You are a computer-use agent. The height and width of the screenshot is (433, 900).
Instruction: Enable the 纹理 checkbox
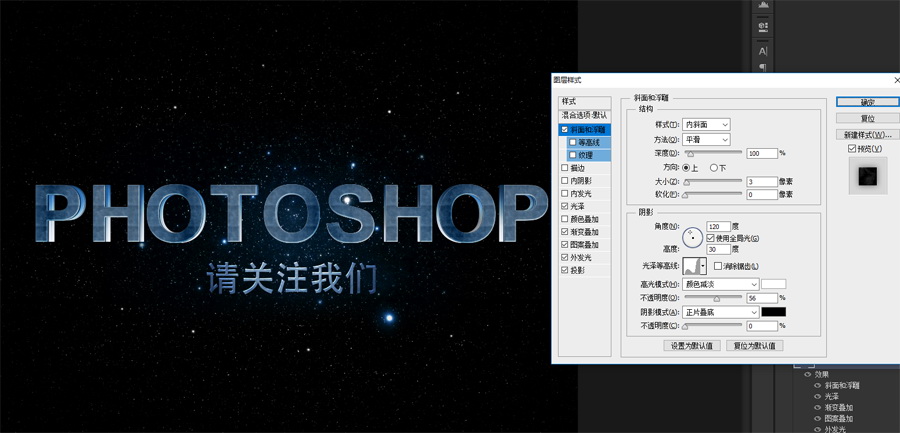pyautogui.click(x=573, y=155)
